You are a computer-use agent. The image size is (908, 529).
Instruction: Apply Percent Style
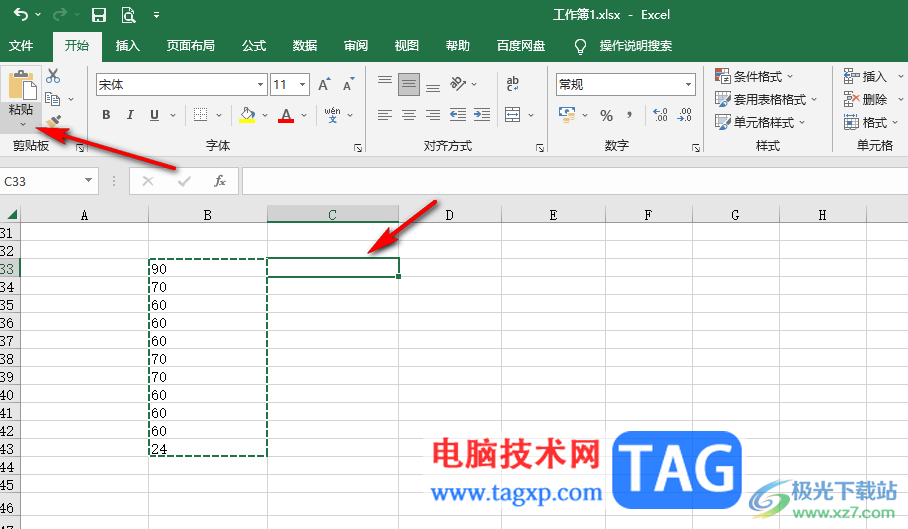[606, 115]
